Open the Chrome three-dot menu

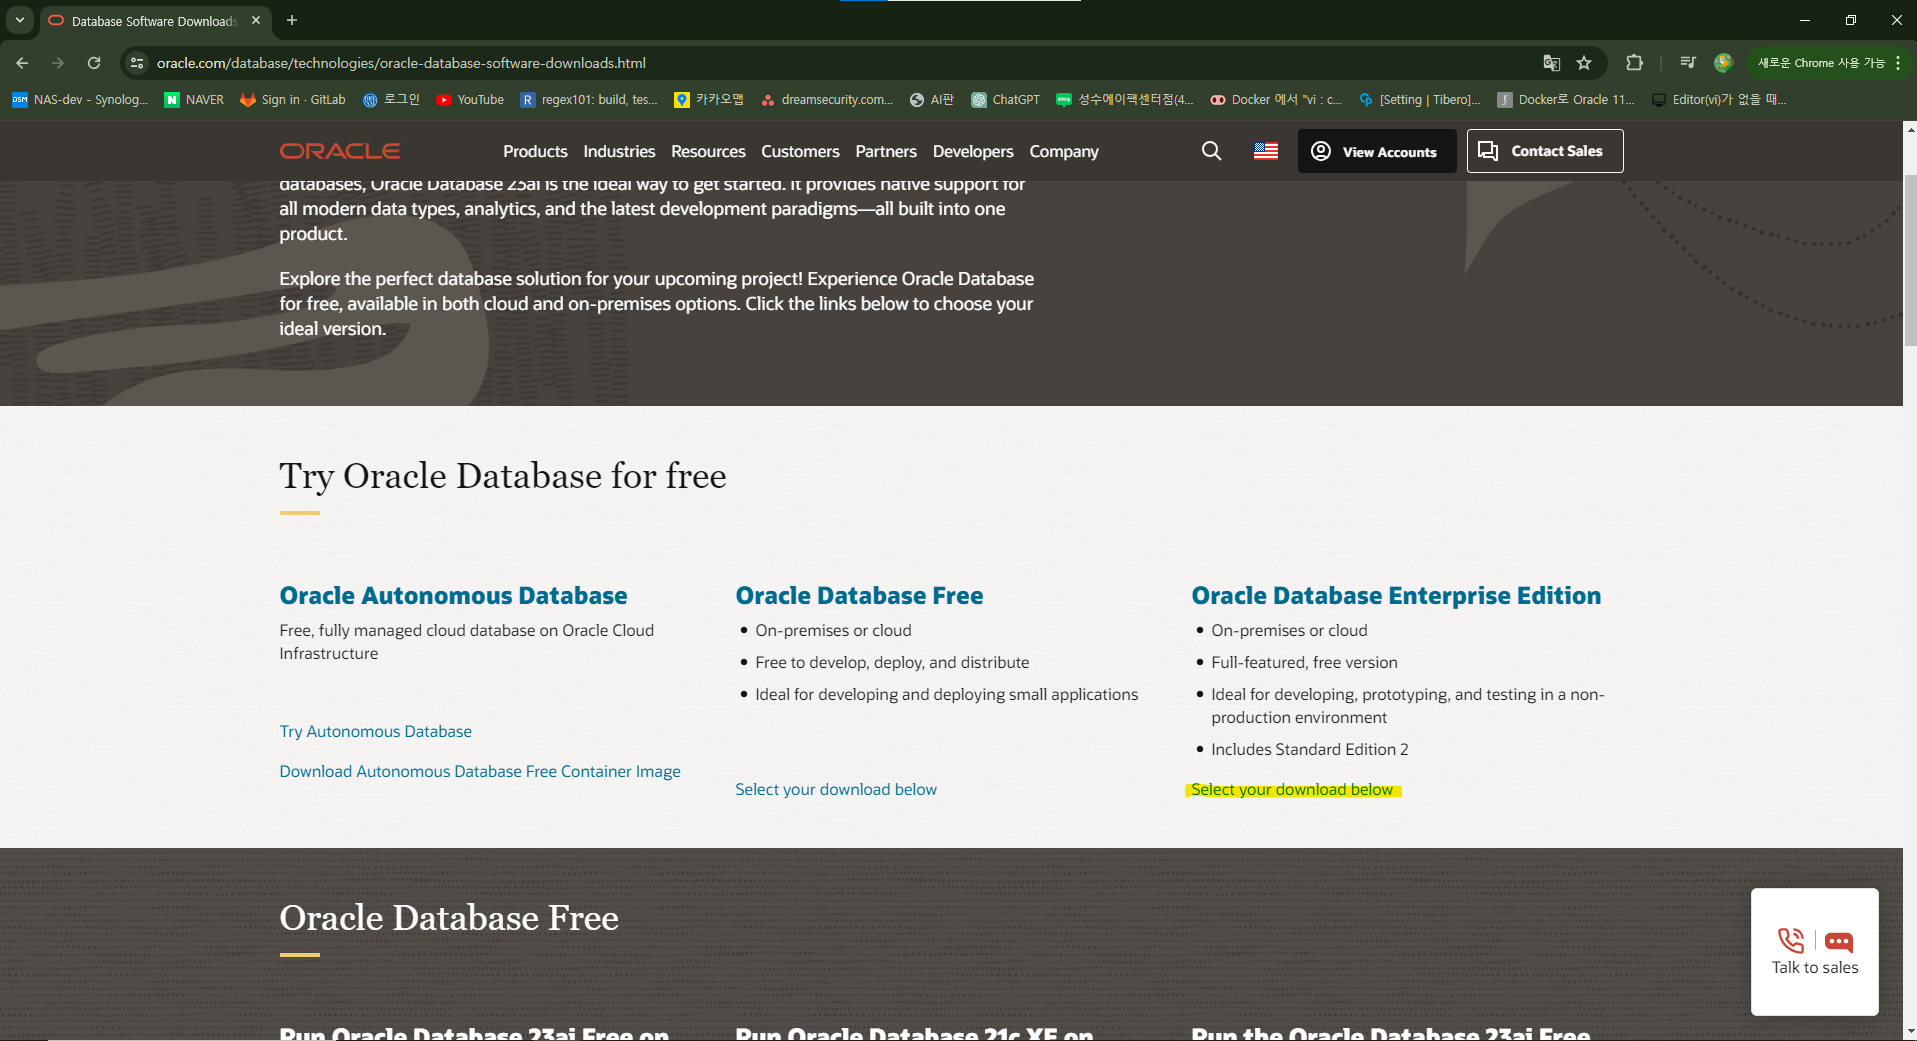[x=1898, y=63]
